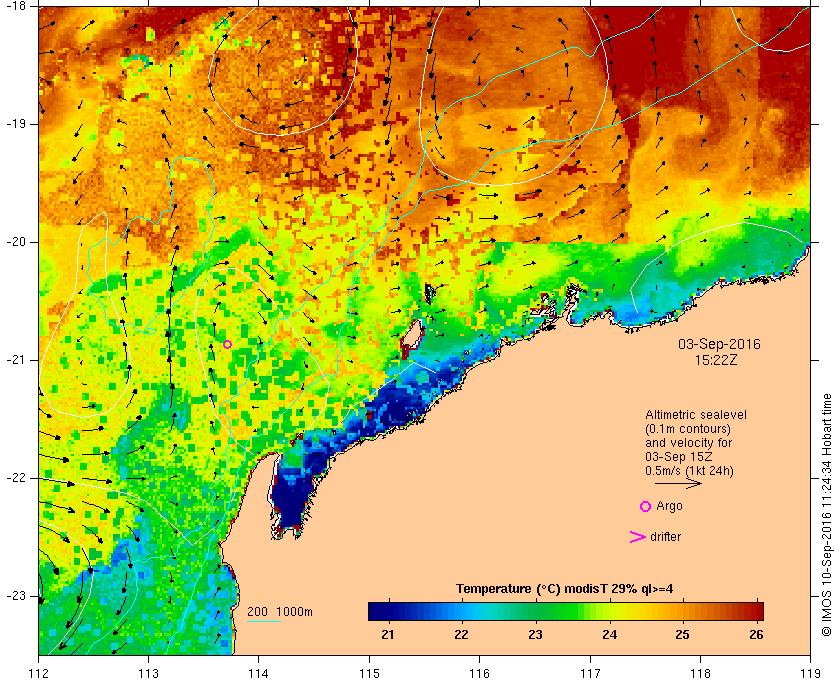Click the 'Argo' legend label
The image size is (840, 680).
pyautogui.click(x=669, y=506)
